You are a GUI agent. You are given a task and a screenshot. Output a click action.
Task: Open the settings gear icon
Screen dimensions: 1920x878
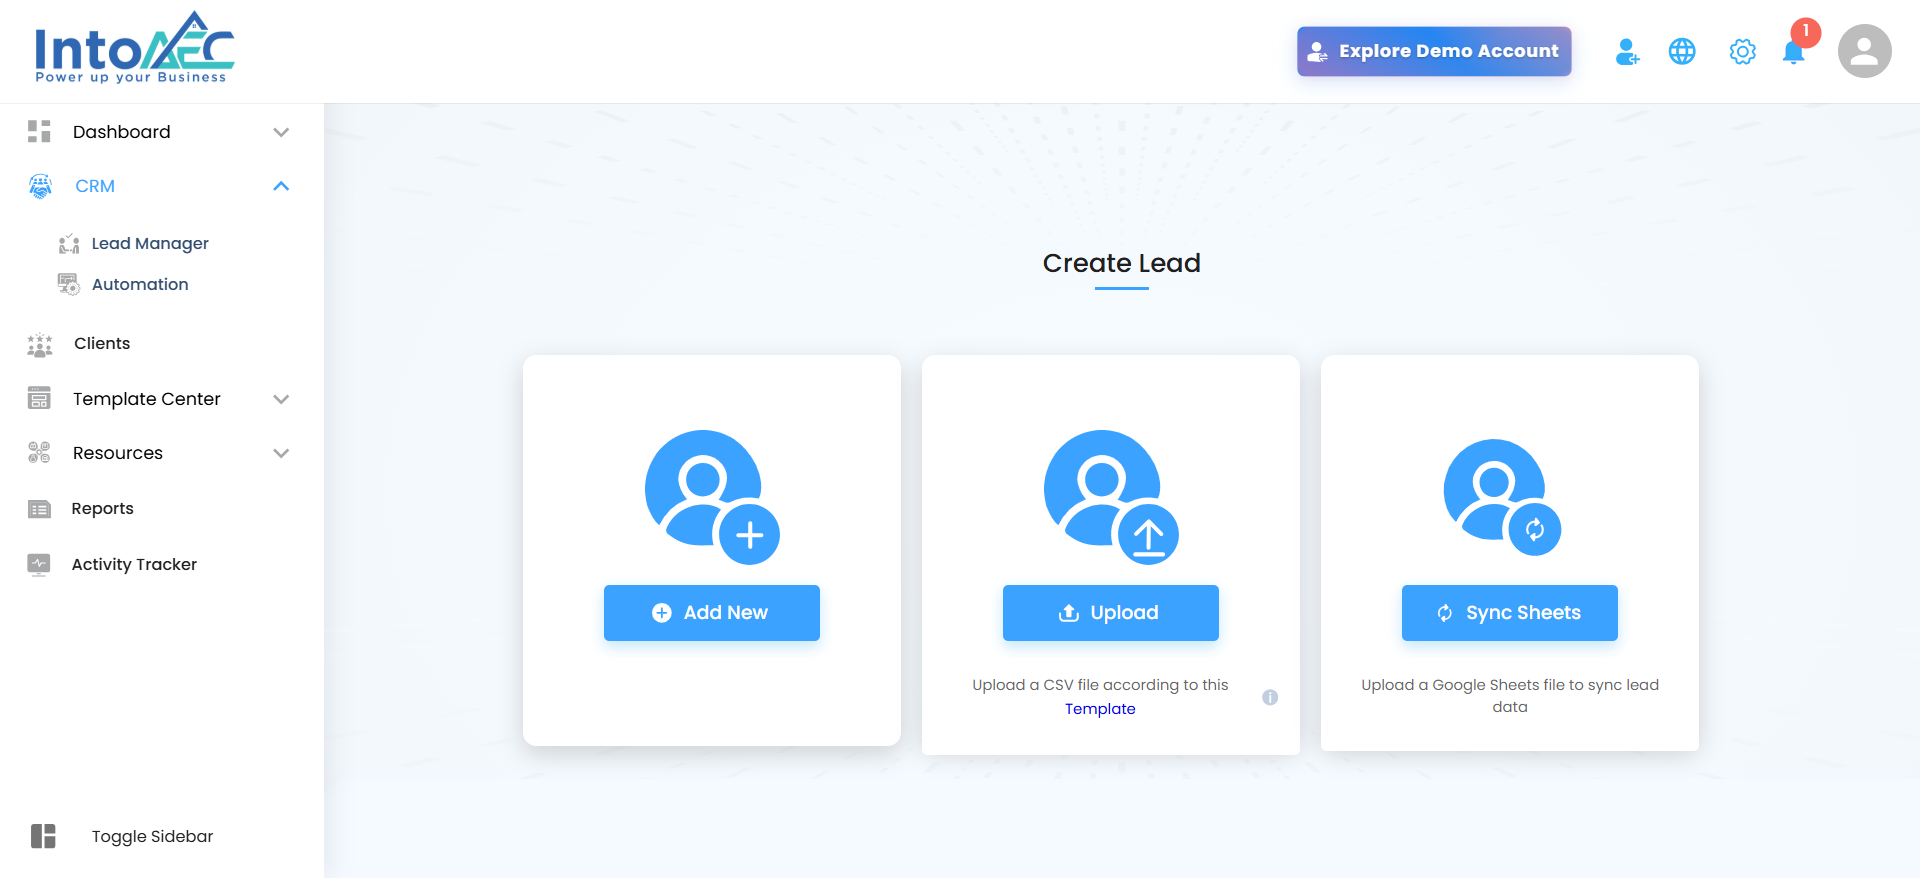point(1742,52)
